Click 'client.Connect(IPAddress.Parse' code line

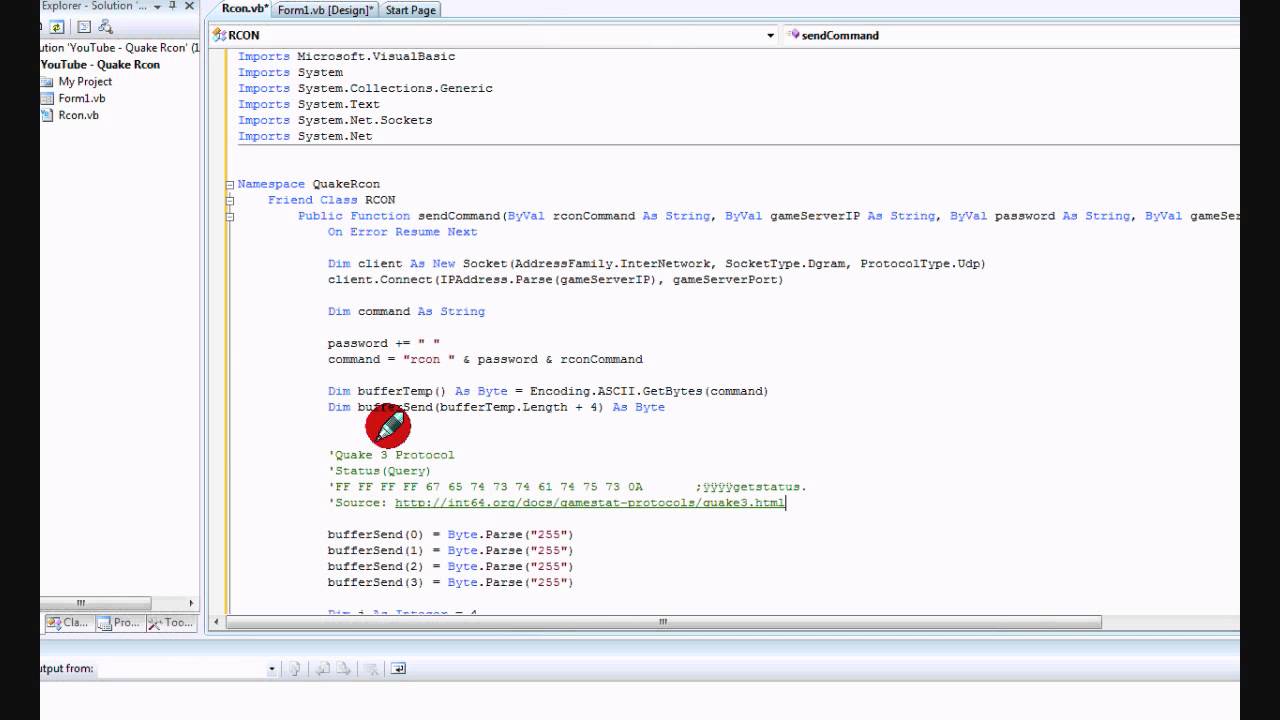[555, 280]
